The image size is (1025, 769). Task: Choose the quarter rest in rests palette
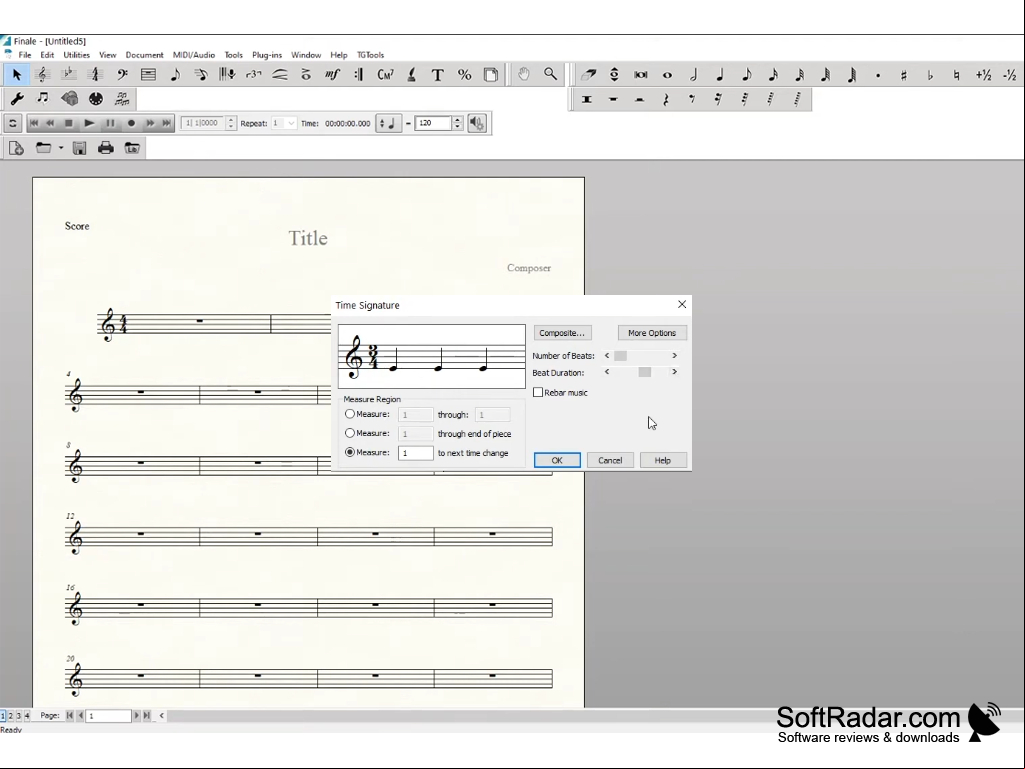point(665,99)
